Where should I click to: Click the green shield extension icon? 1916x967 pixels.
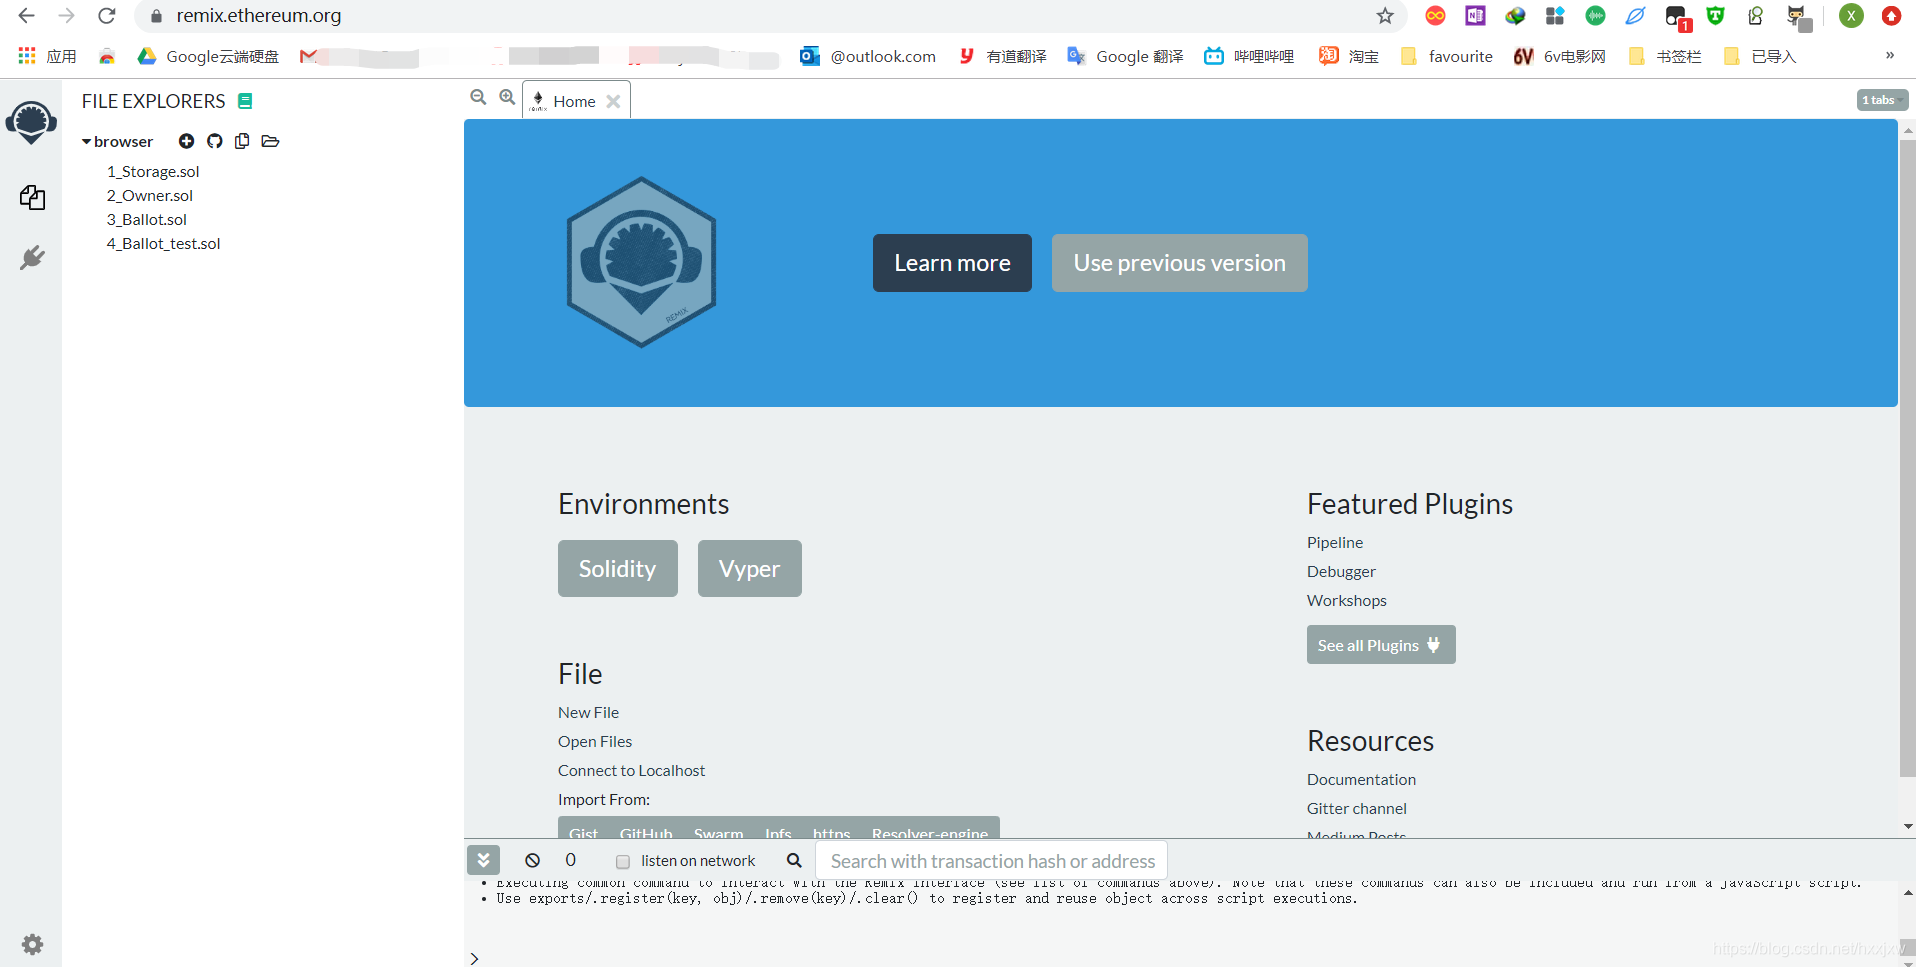(x=1716, y=16)
